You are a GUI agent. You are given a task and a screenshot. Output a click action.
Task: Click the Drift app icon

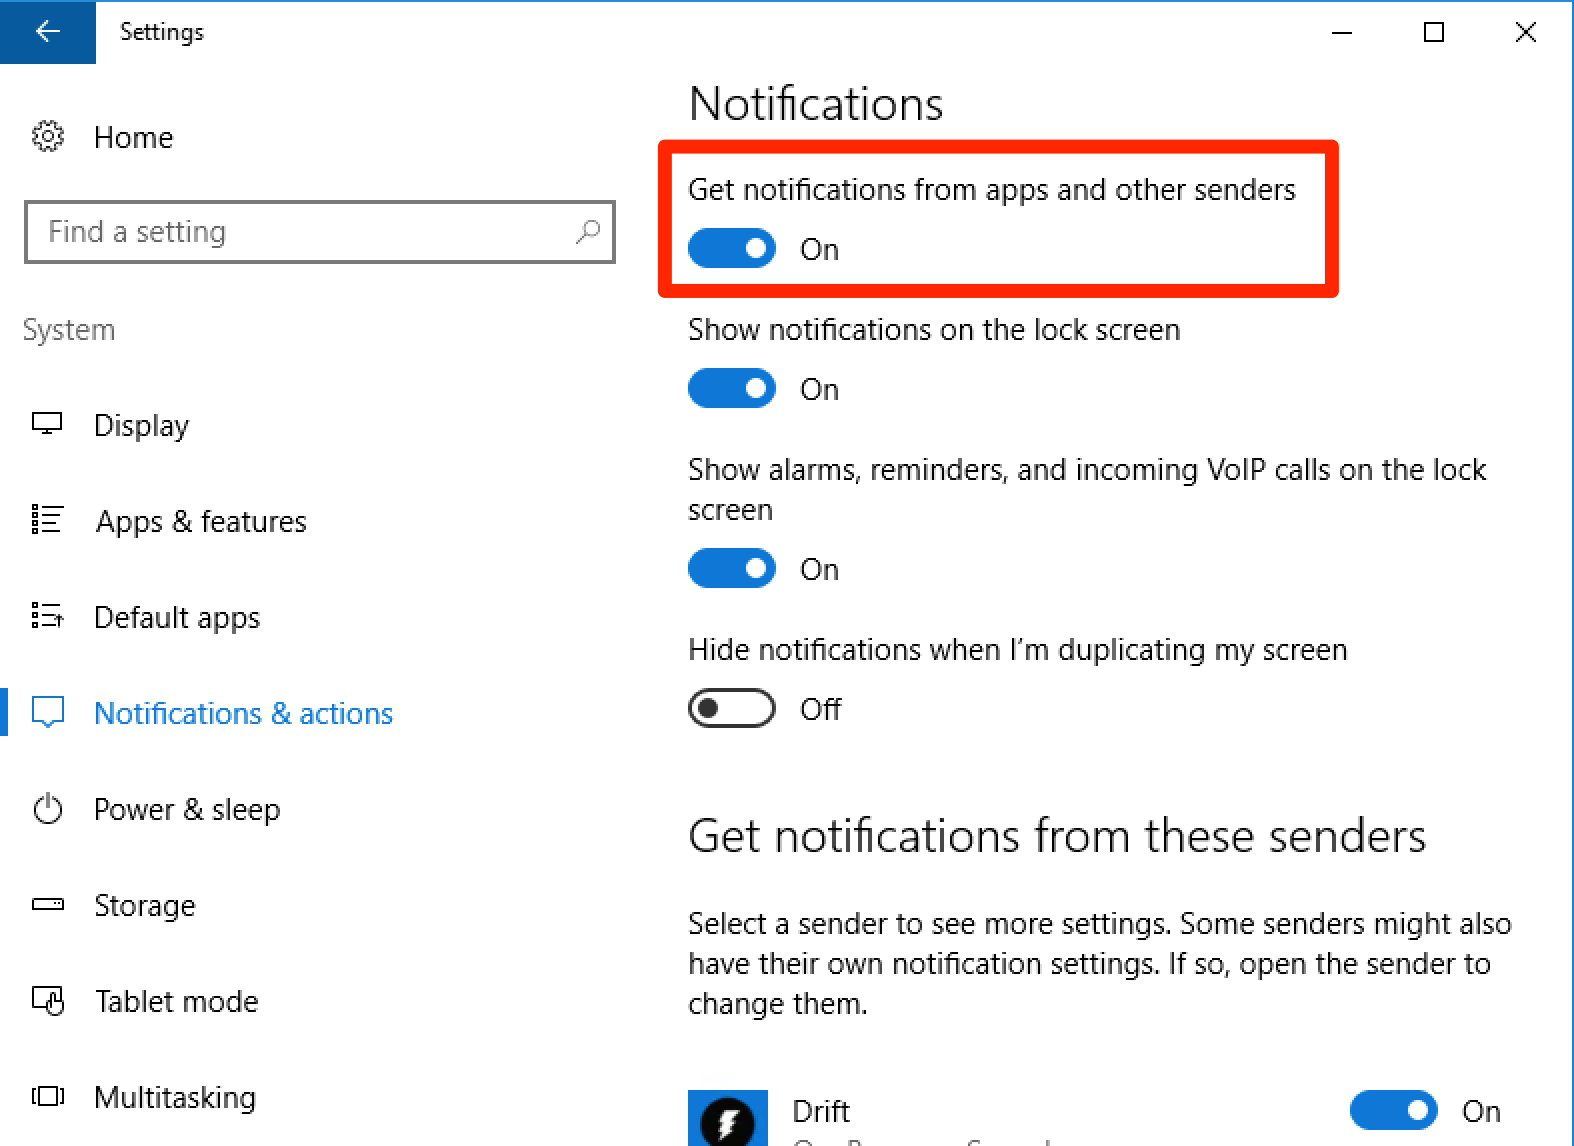pos(728,1118)
